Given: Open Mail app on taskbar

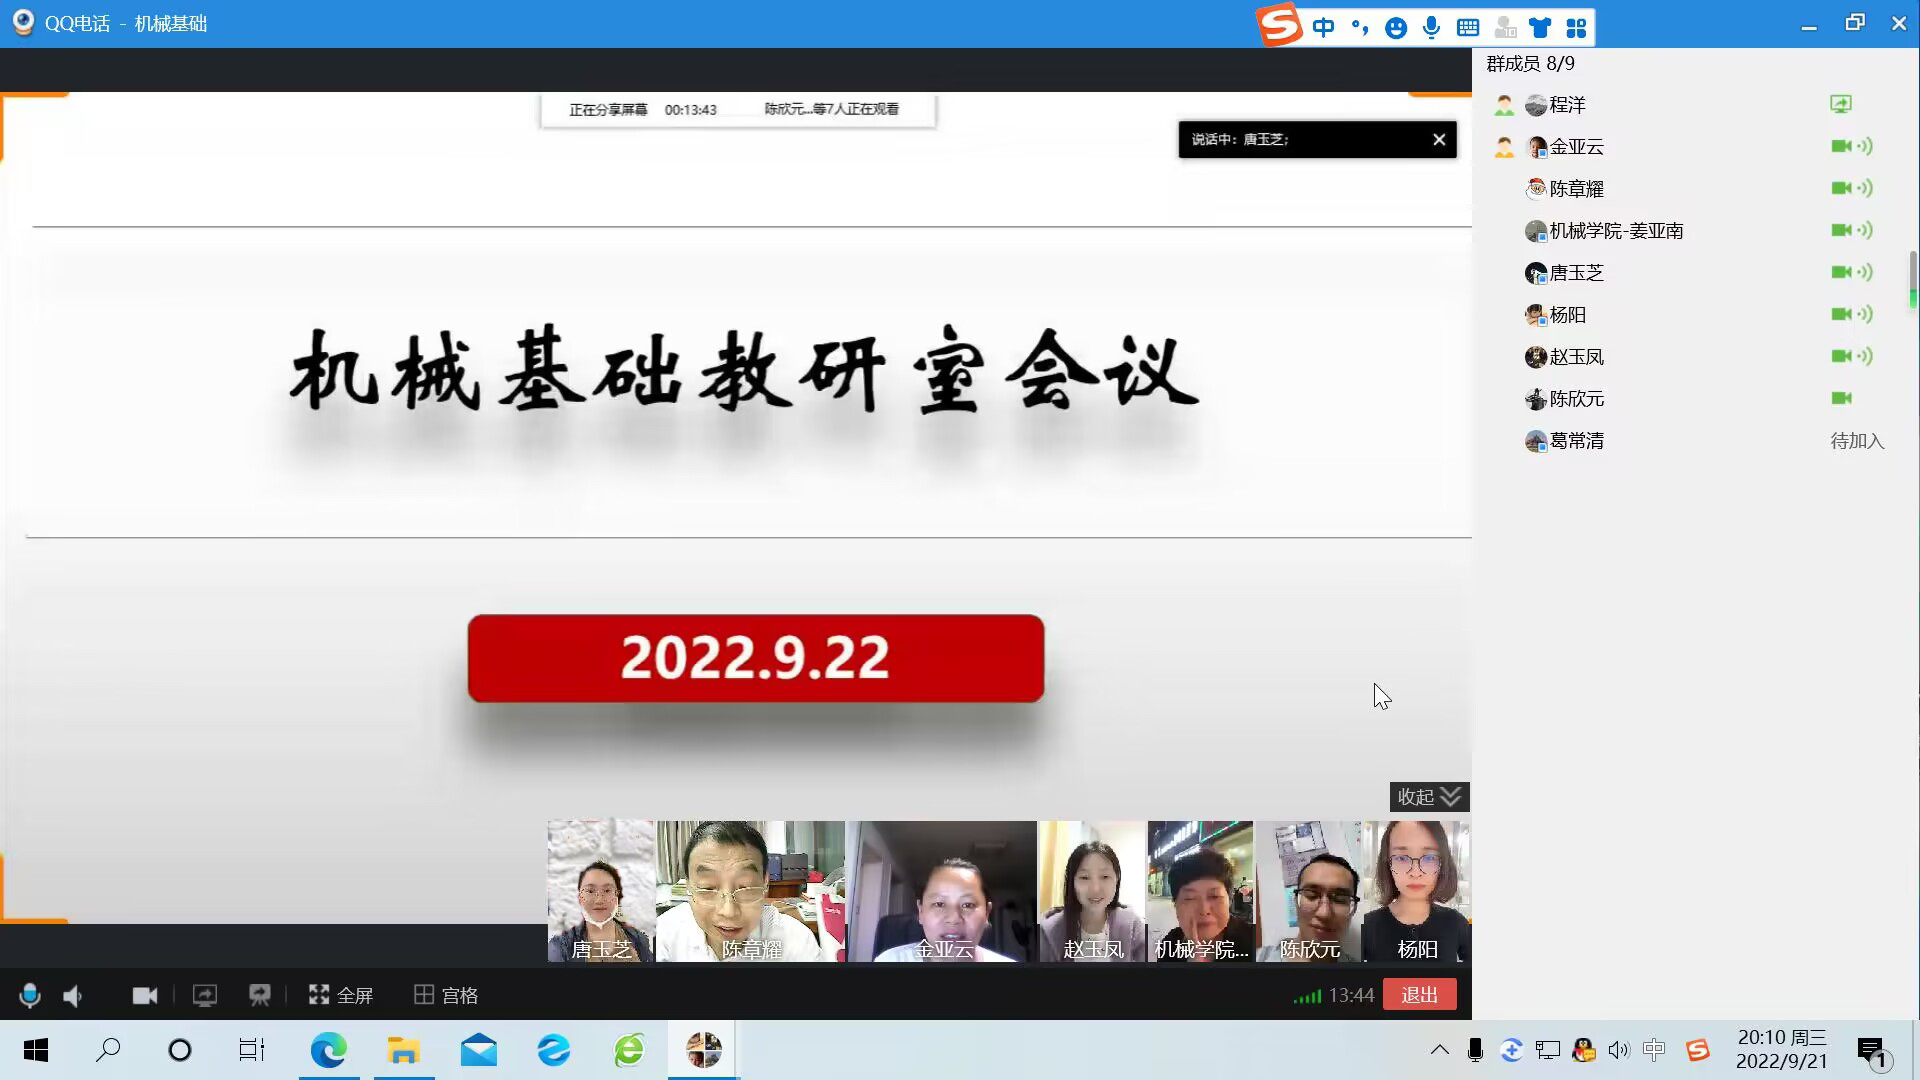Looking at the screenshot, I should click(479, 1050).
